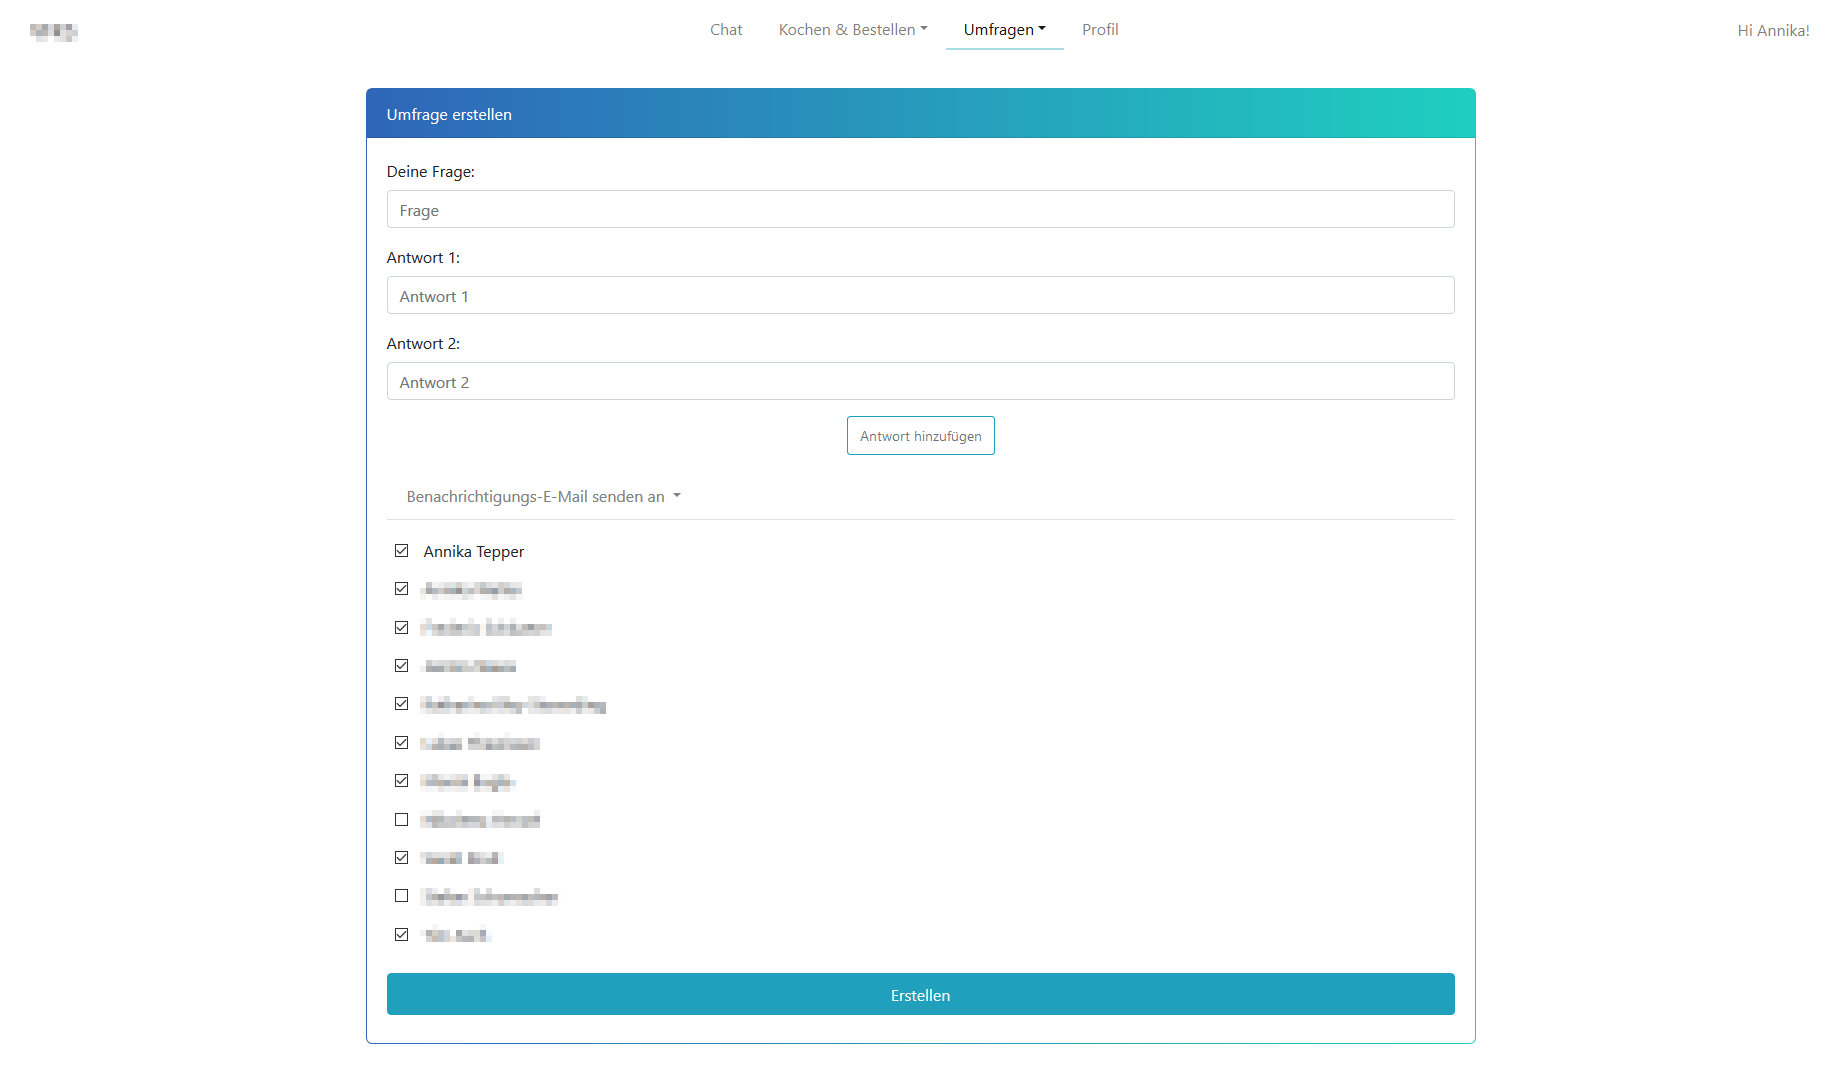Click into the Antwort 2 field

920,382
